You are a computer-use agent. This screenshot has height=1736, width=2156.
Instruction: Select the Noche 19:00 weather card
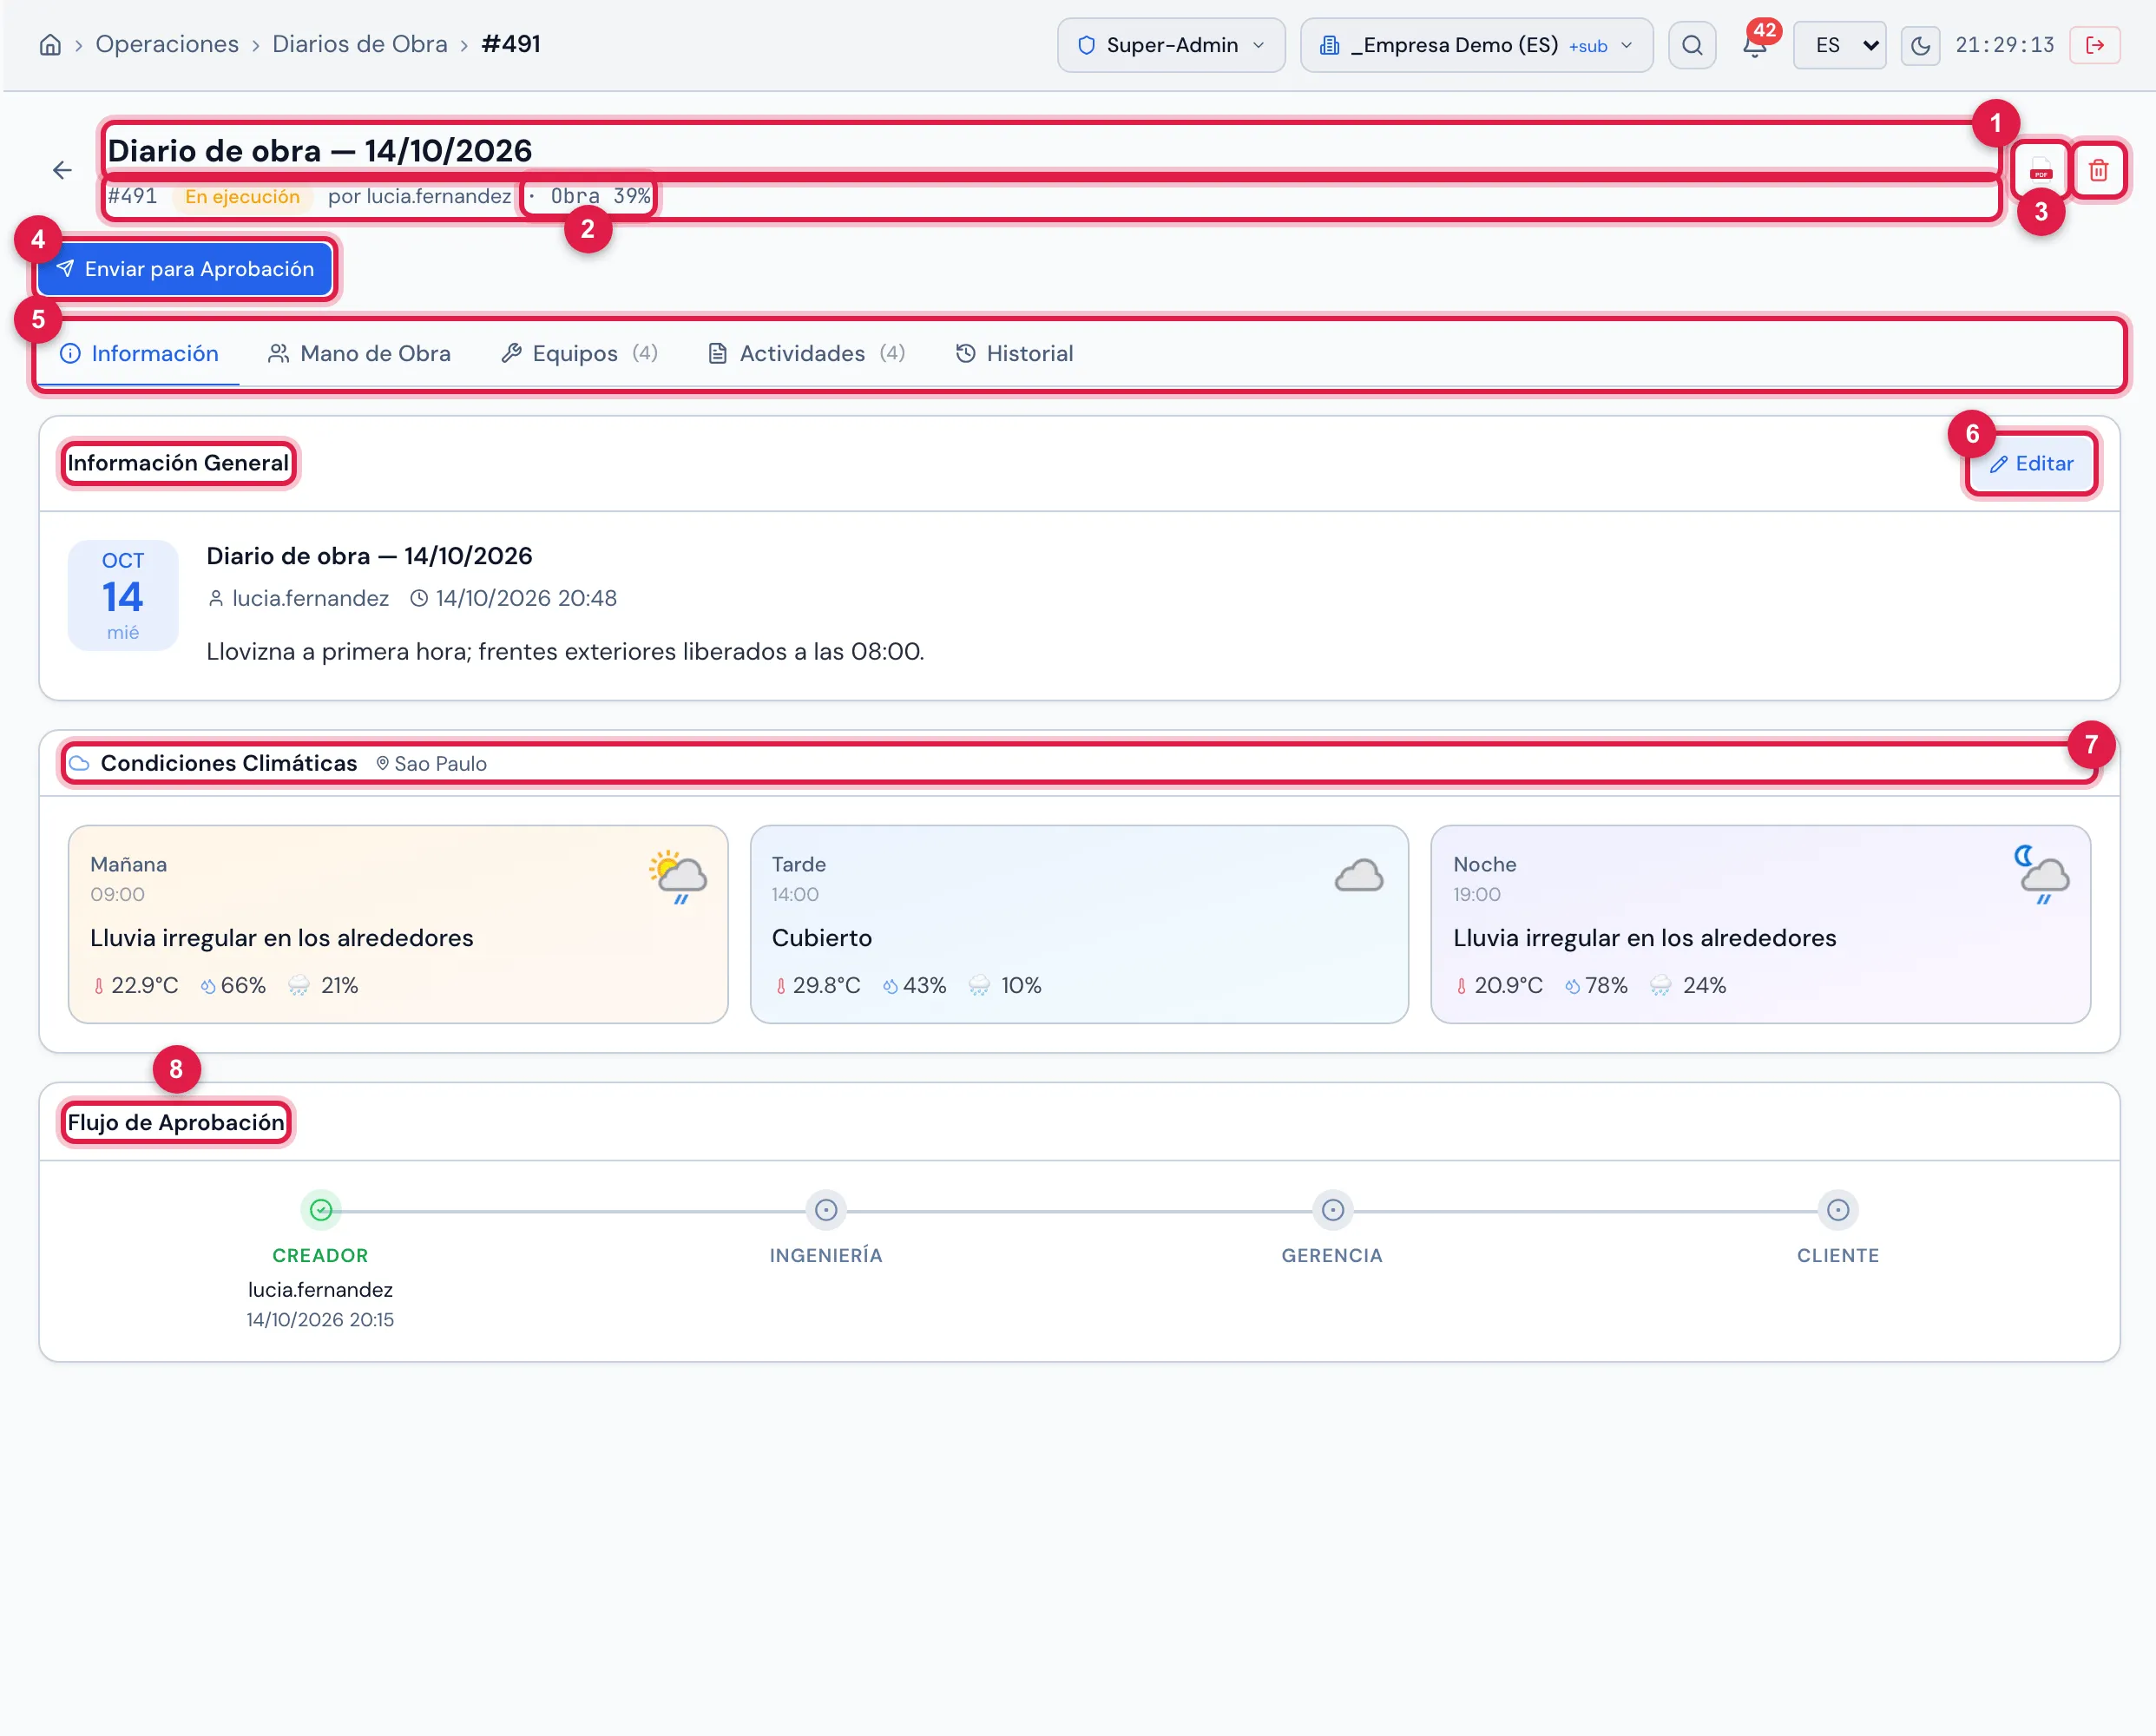pyautogui.click(x=1760, y=924)
